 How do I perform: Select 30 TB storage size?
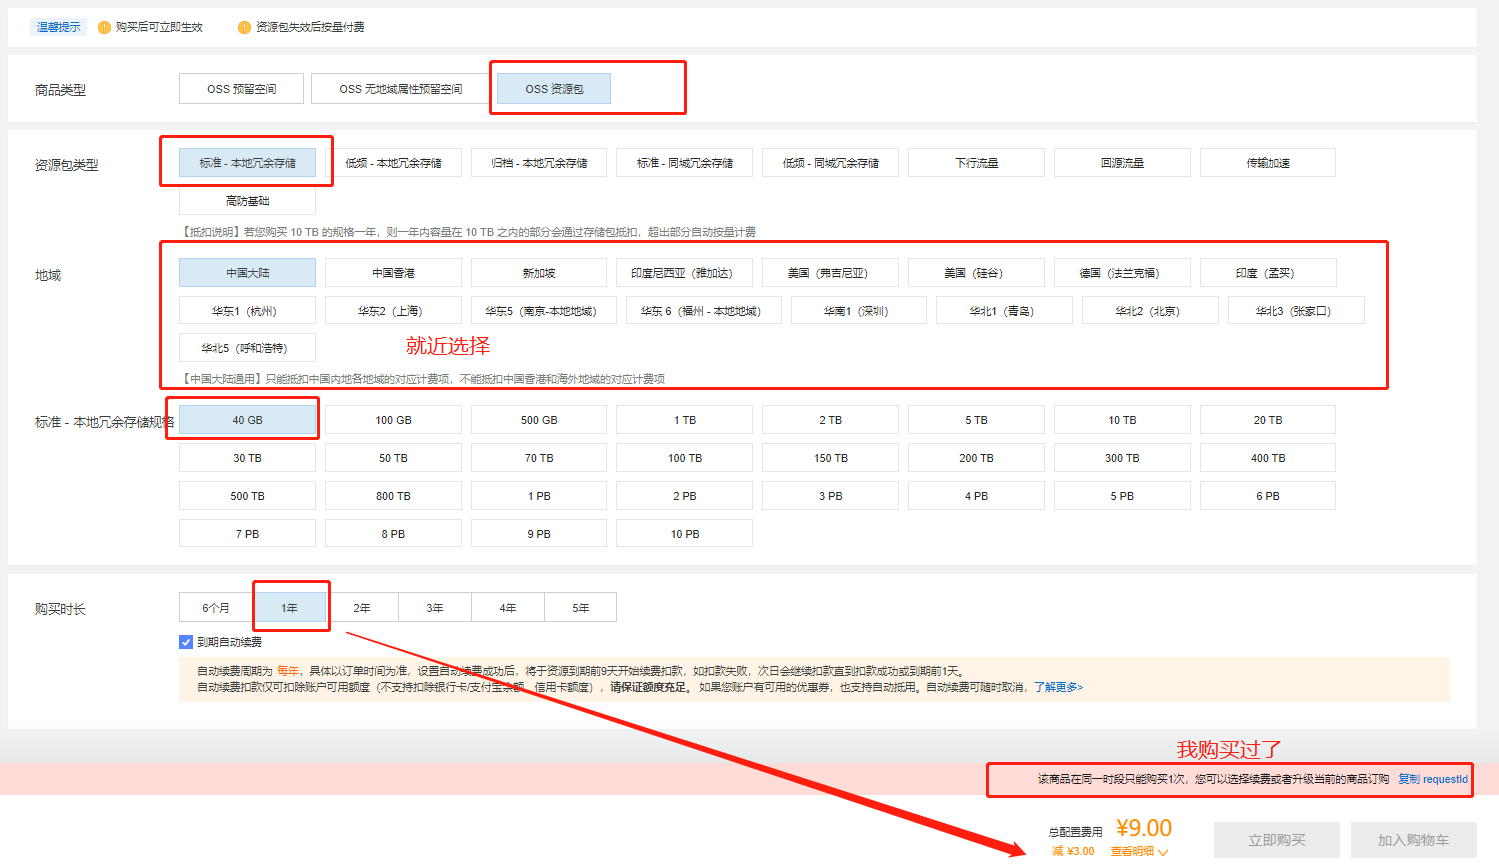[x=247, y=458]
